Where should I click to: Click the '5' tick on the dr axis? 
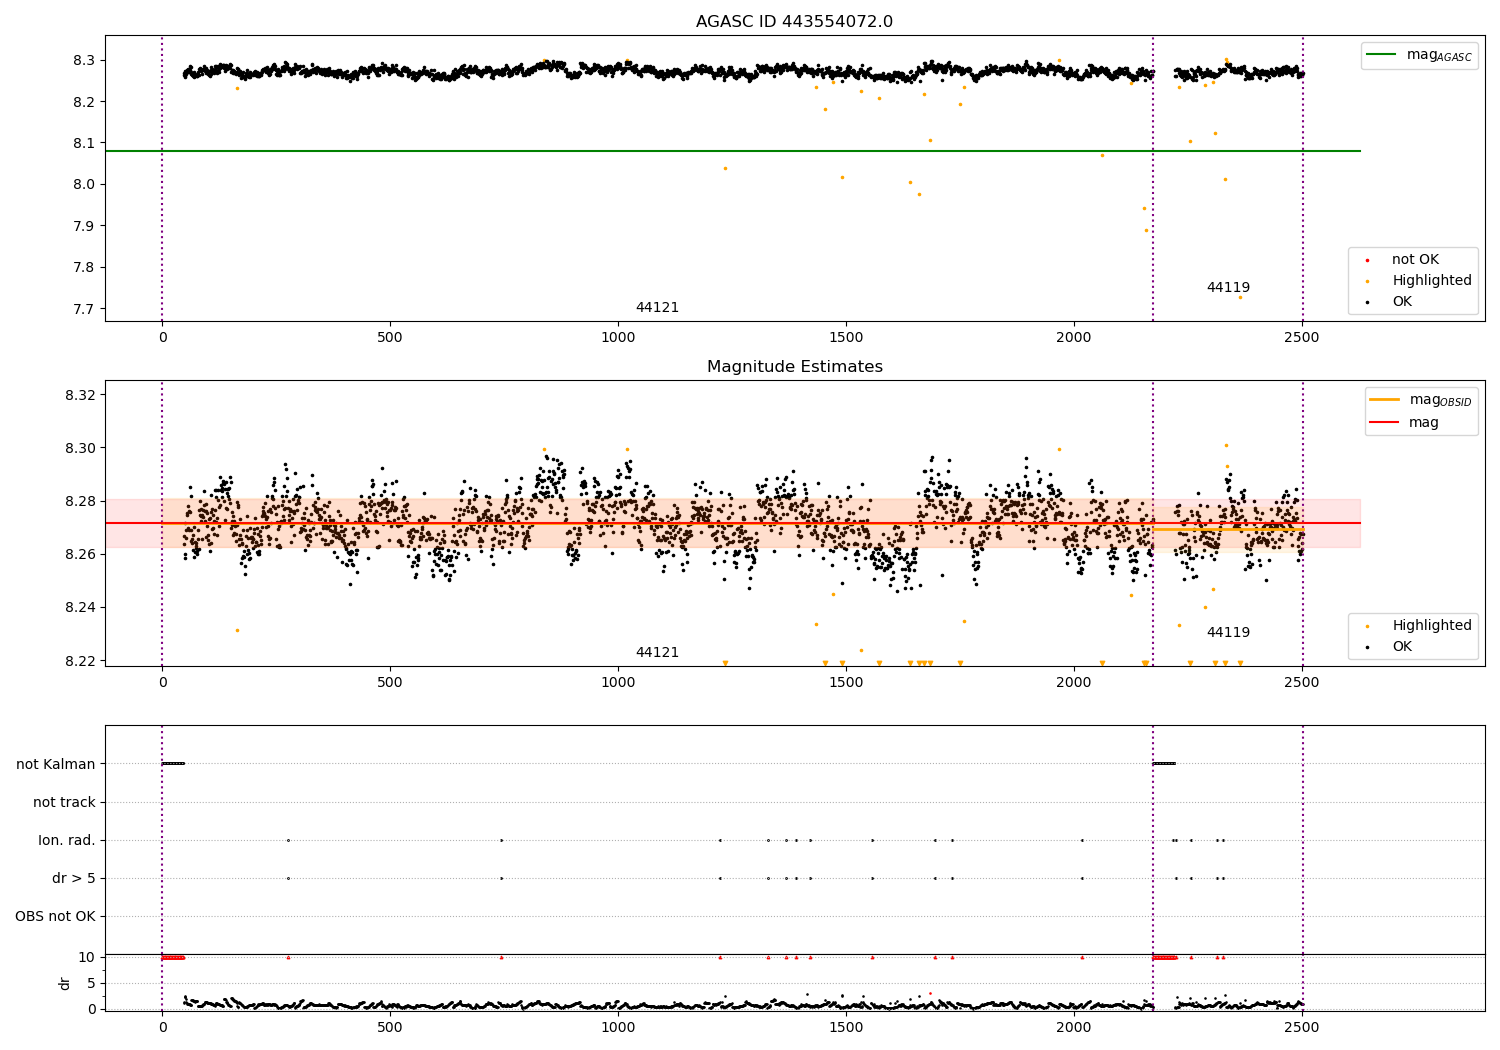[92, 983]
